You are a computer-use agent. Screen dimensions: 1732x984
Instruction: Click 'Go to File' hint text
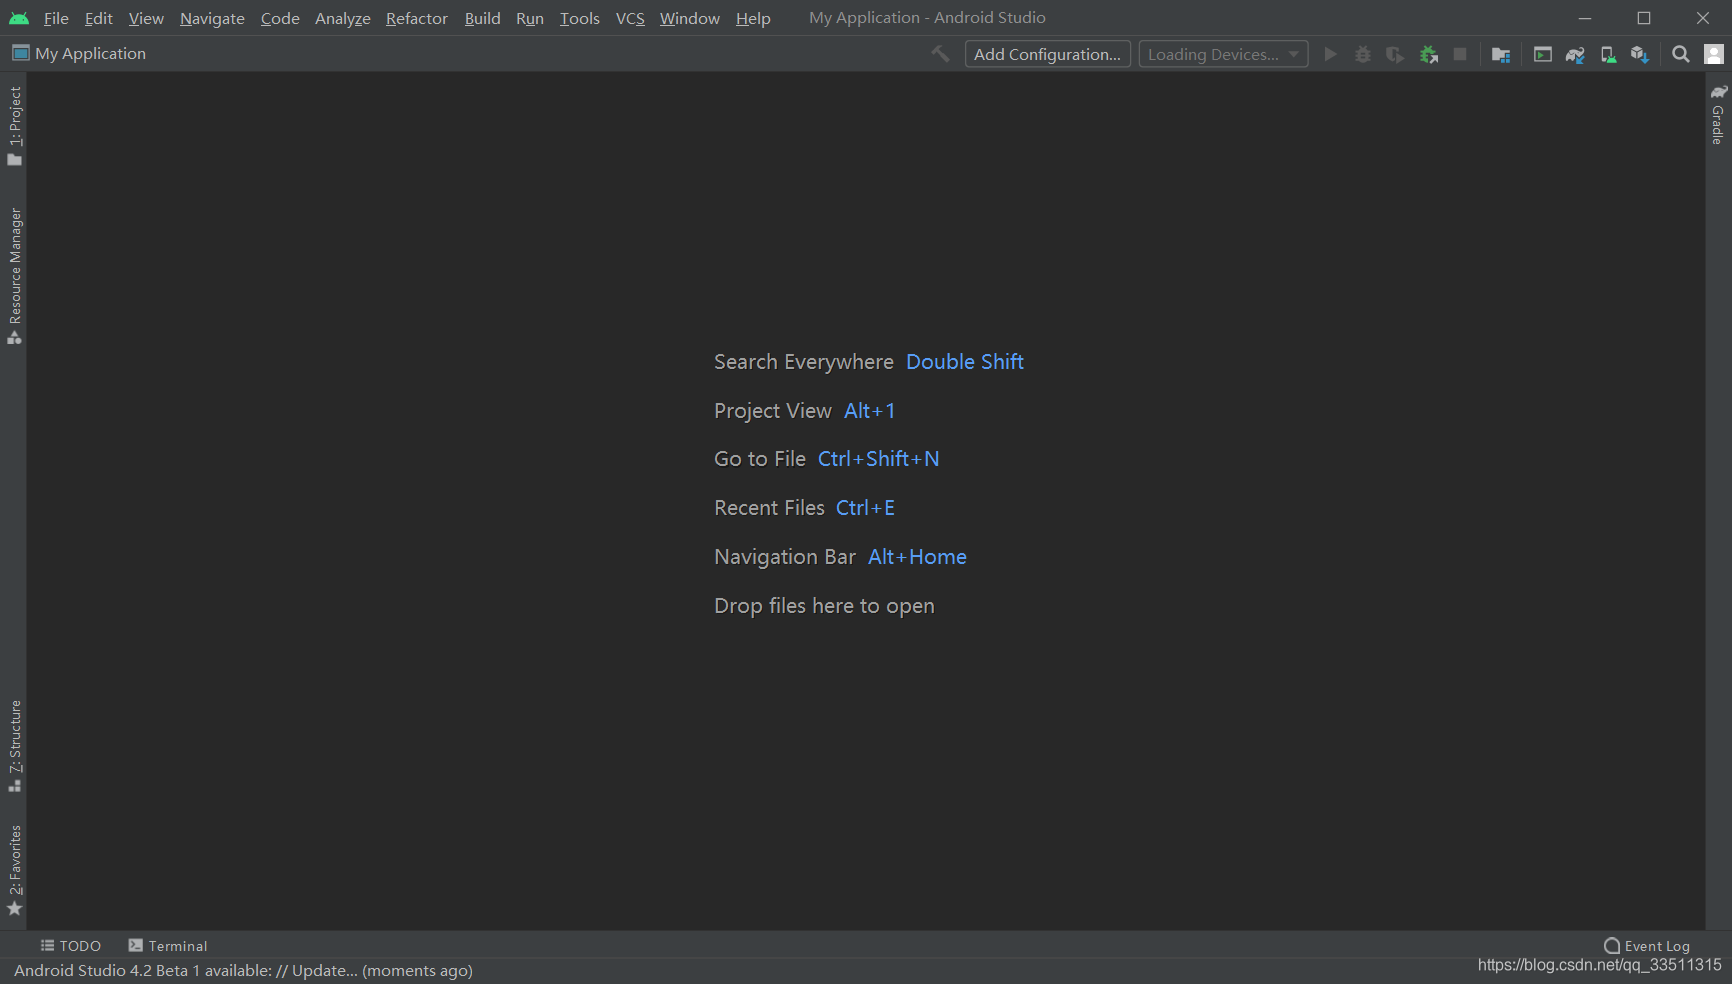(x=760, y=459)
